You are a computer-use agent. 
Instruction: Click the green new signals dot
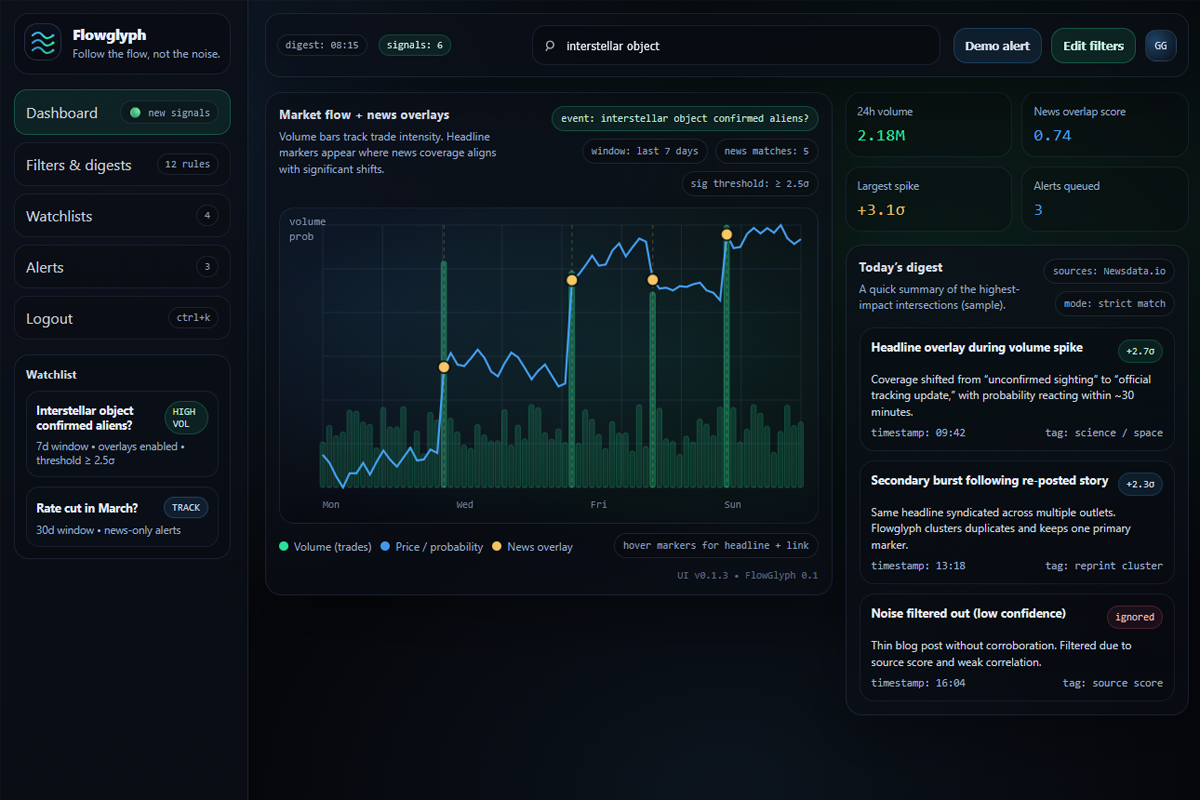(x=135, y=113)
